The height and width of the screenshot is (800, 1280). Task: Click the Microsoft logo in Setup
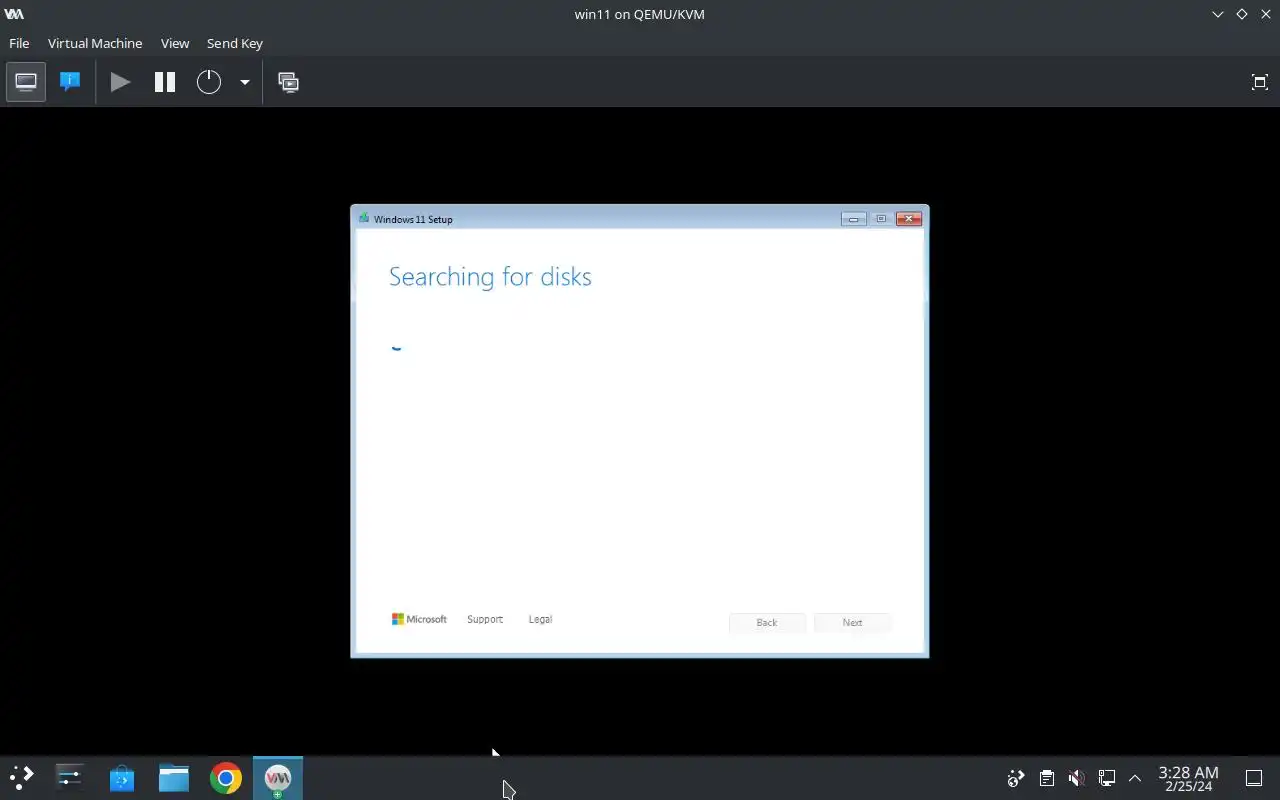click(419, 619)
